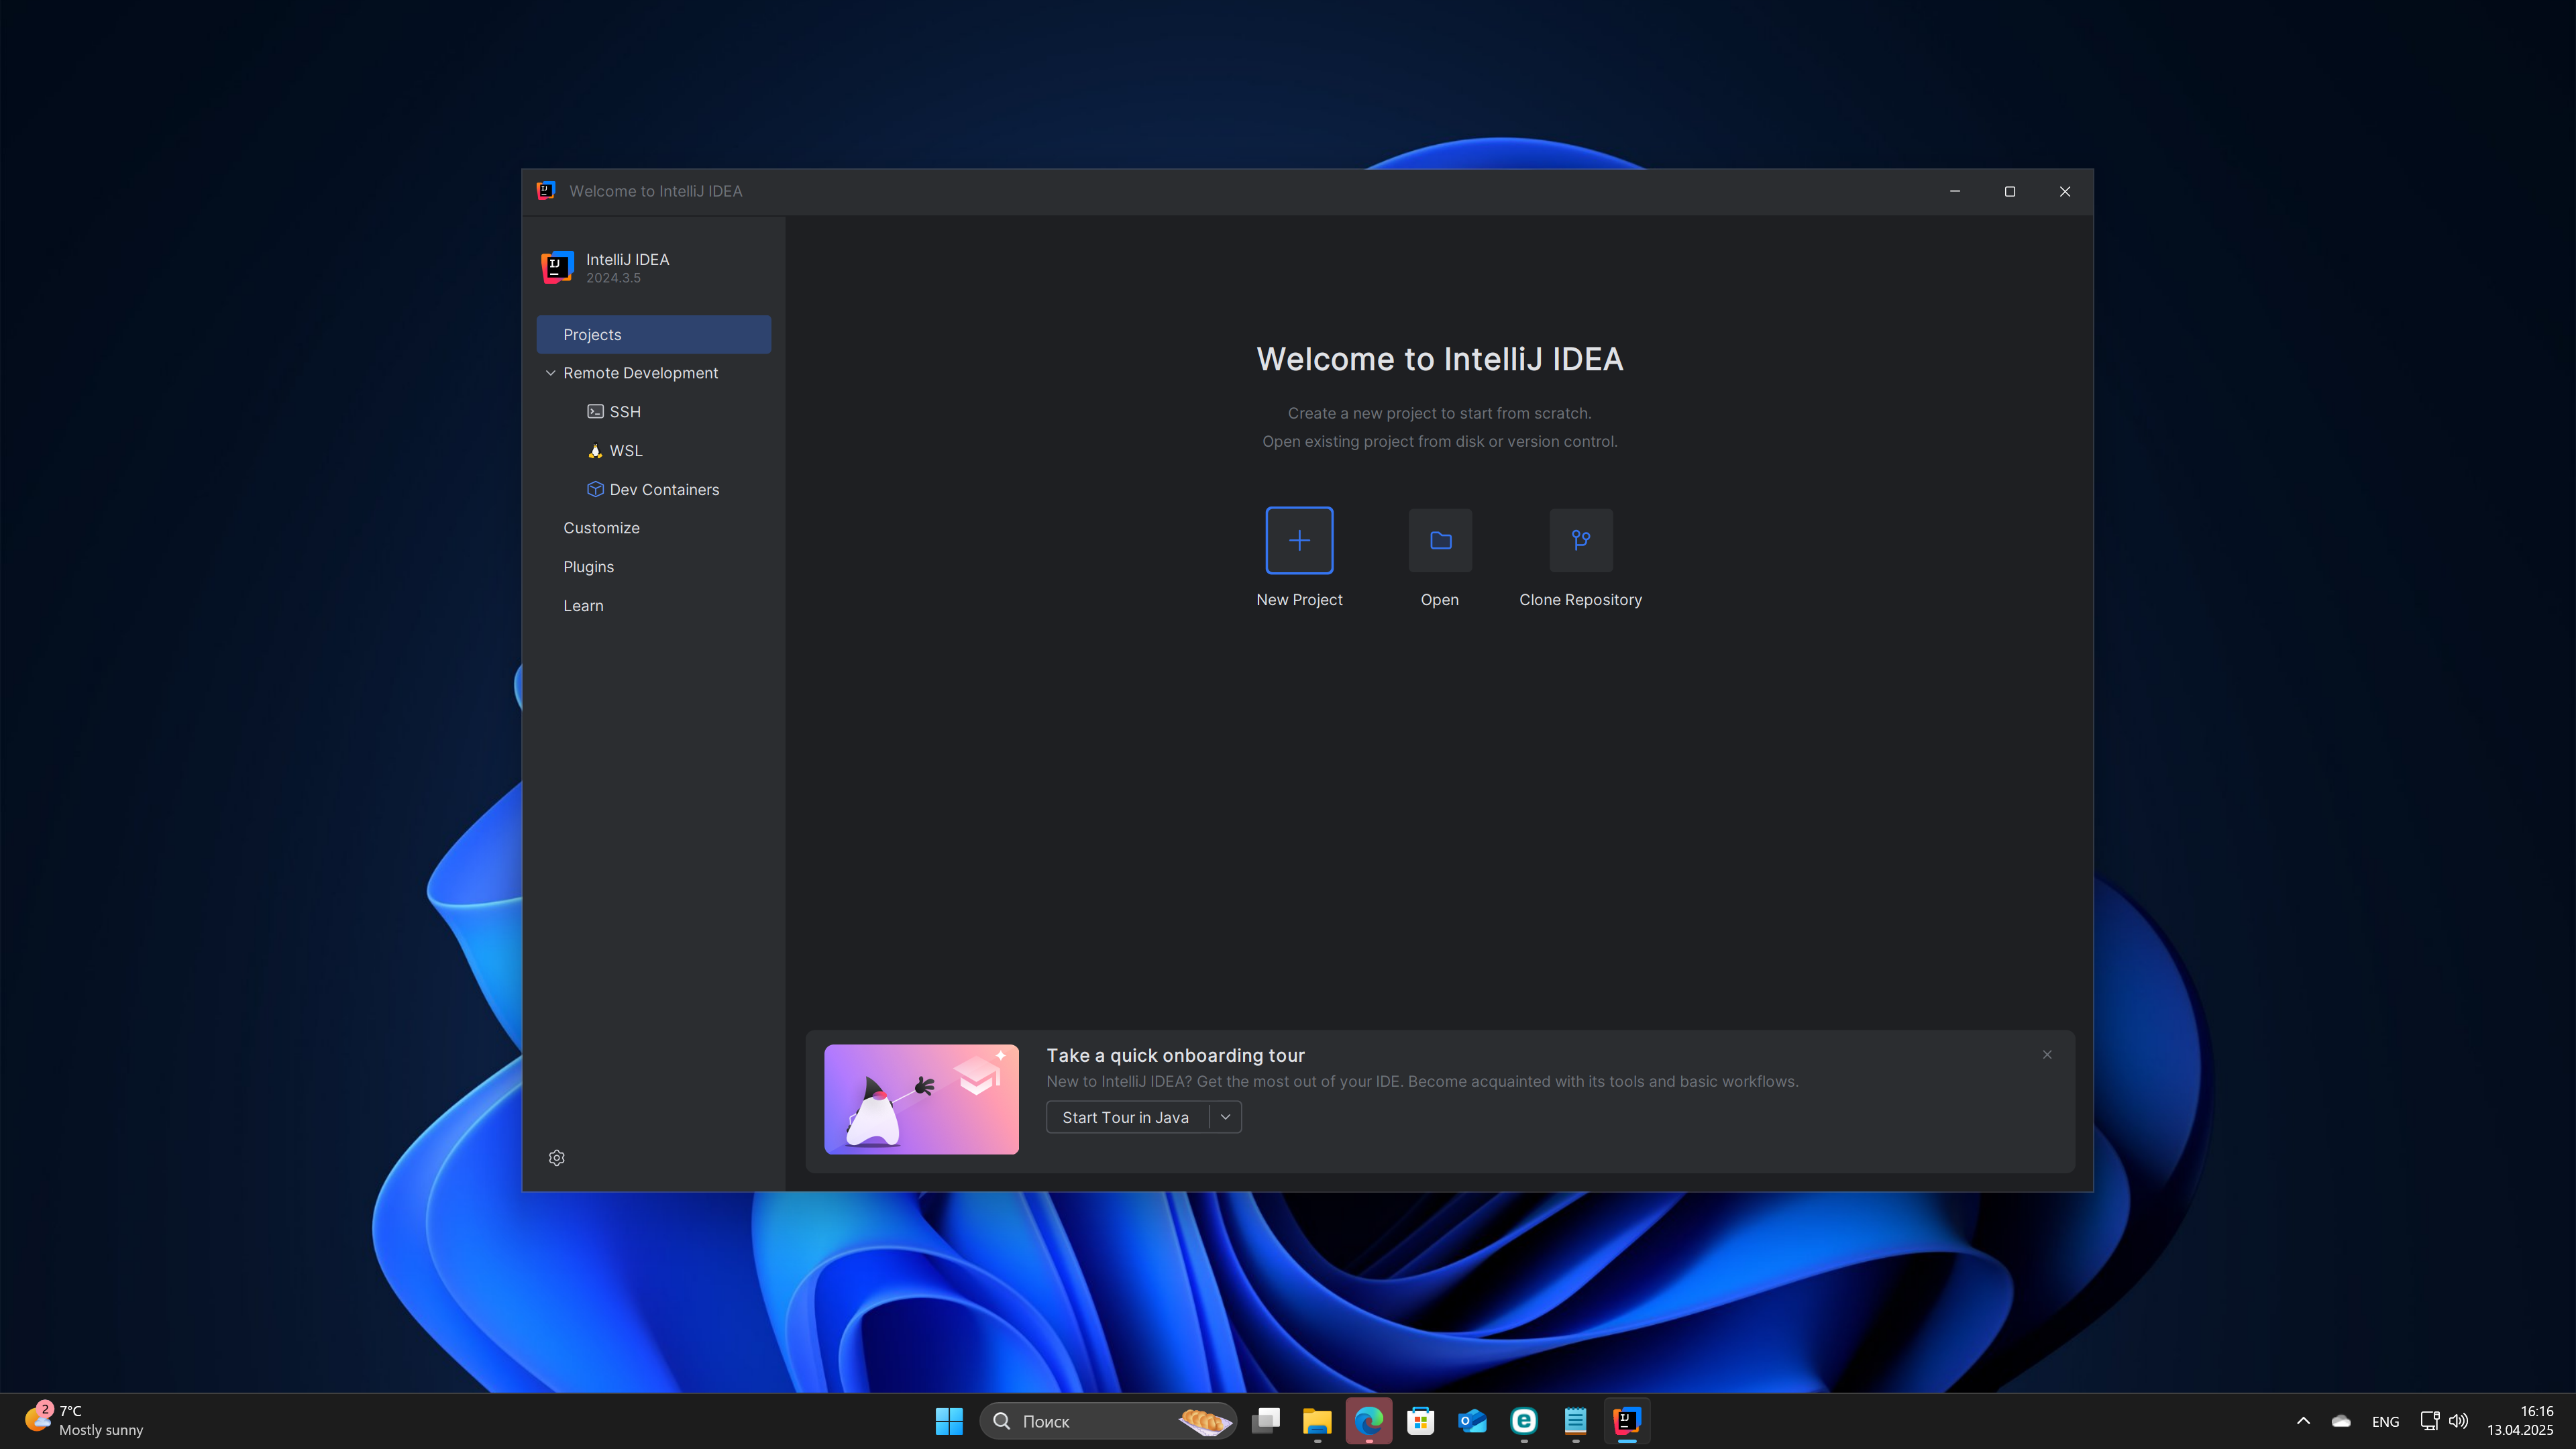Open Microsoft Store from taskbar
This screenshot has width=2576, height=1449.
tap(1420, 1421)
